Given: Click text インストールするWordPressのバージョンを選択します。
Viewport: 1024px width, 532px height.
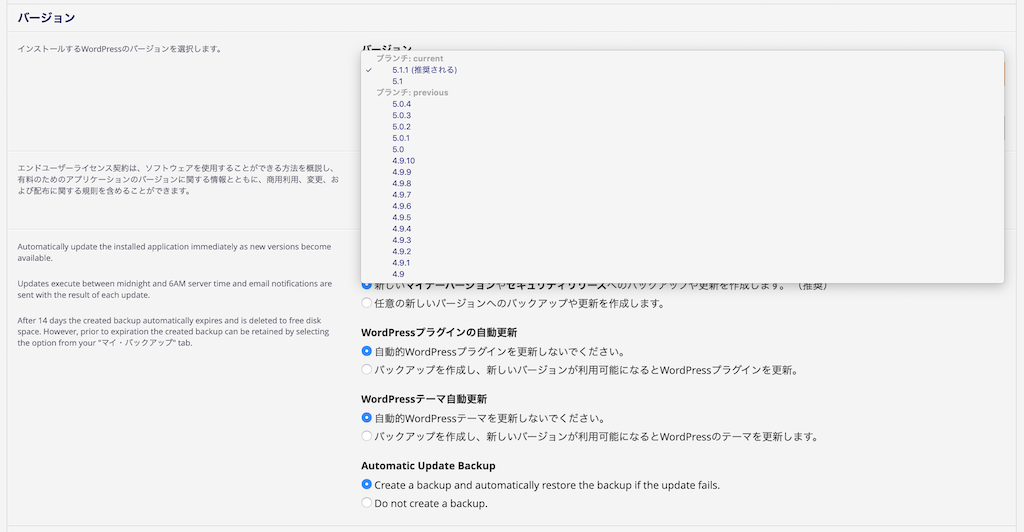Looking at the screenshot, I should (120, 49).
